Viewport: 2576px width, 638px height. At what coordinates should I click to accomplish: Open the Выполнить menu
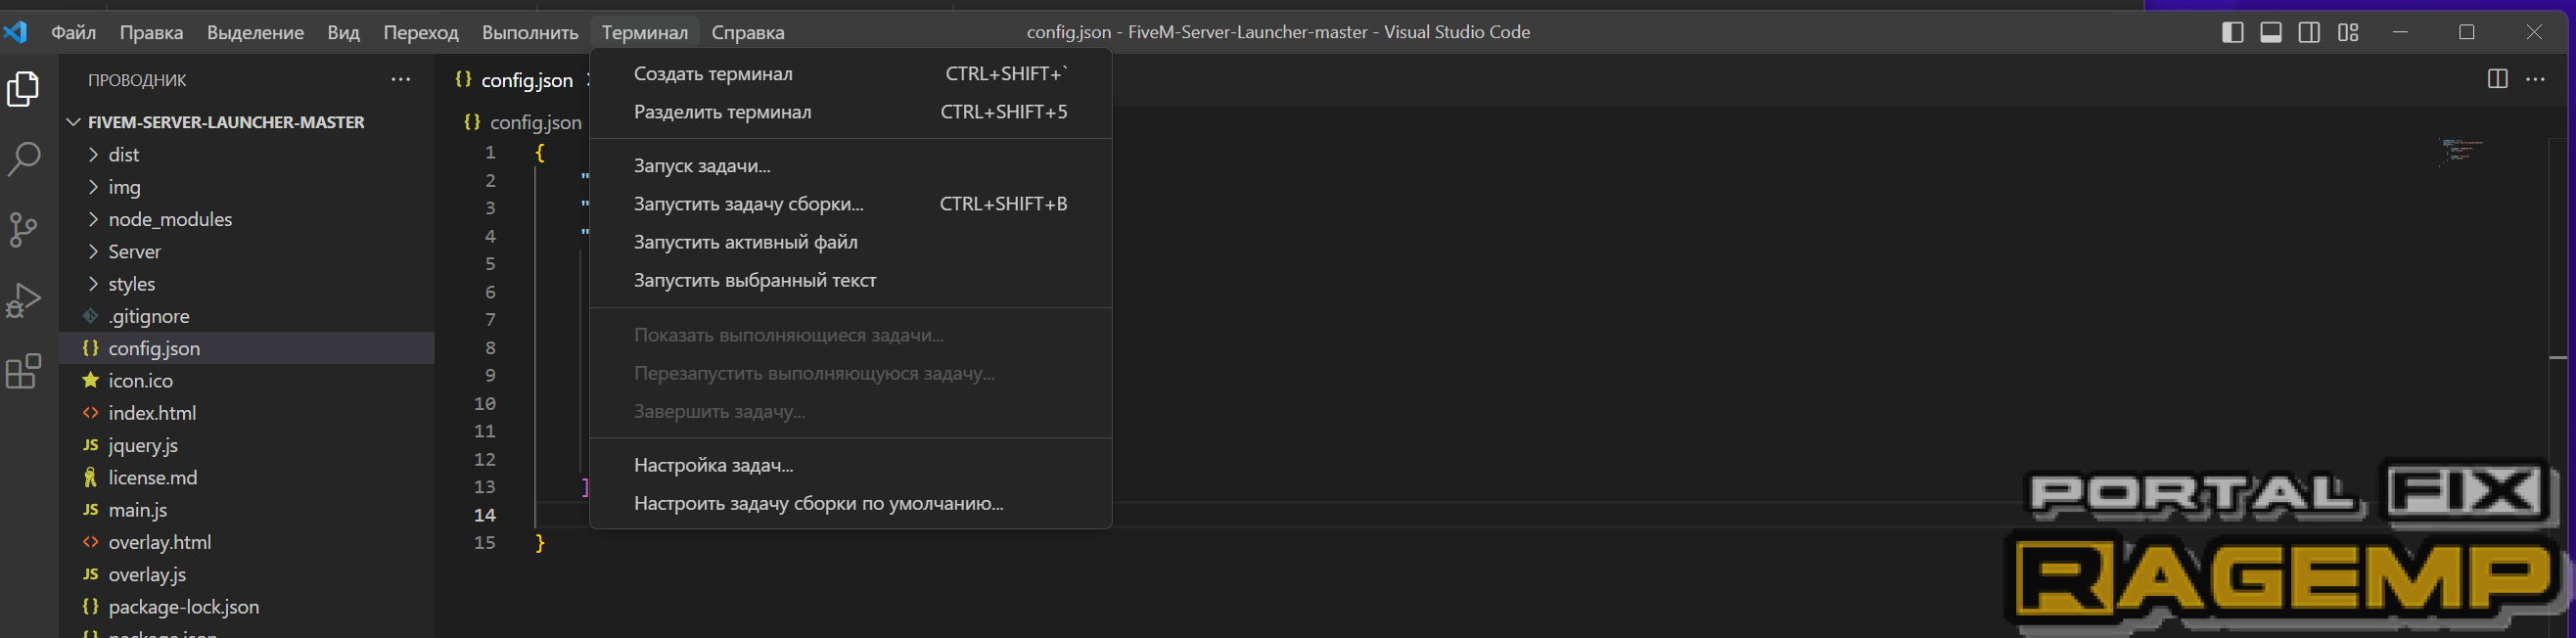point(530,32)
